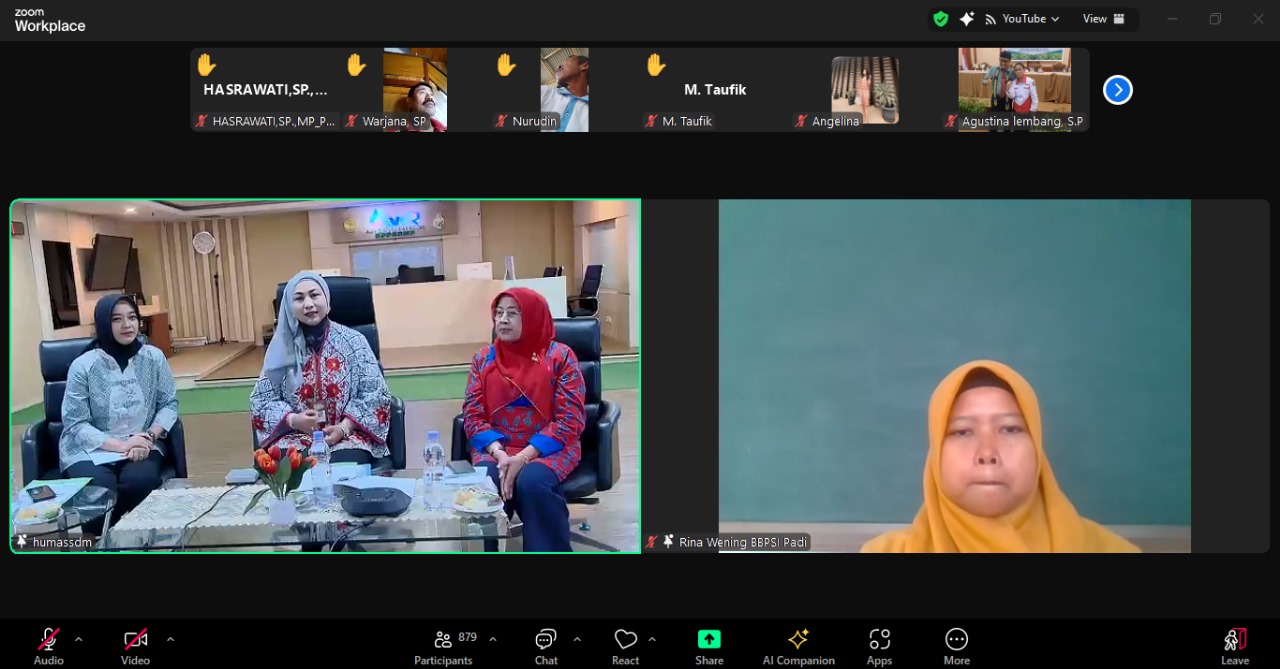Expand the audio settings arrow
1280x669 pixels.
[79, 639]
